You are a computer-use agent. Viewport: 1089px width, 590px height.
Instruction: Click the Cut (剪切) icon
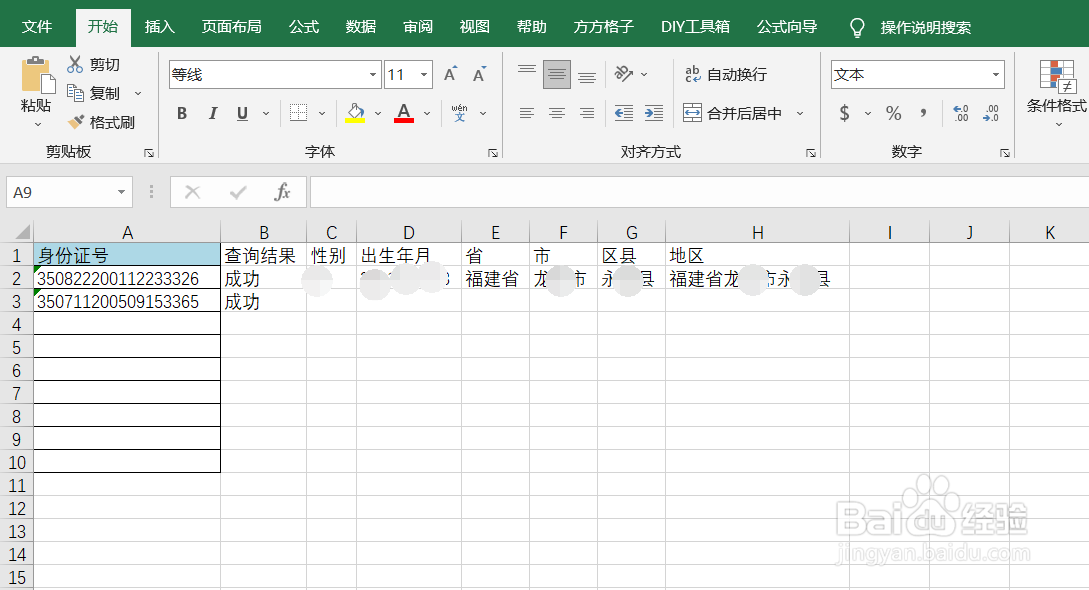coord(76,63)
